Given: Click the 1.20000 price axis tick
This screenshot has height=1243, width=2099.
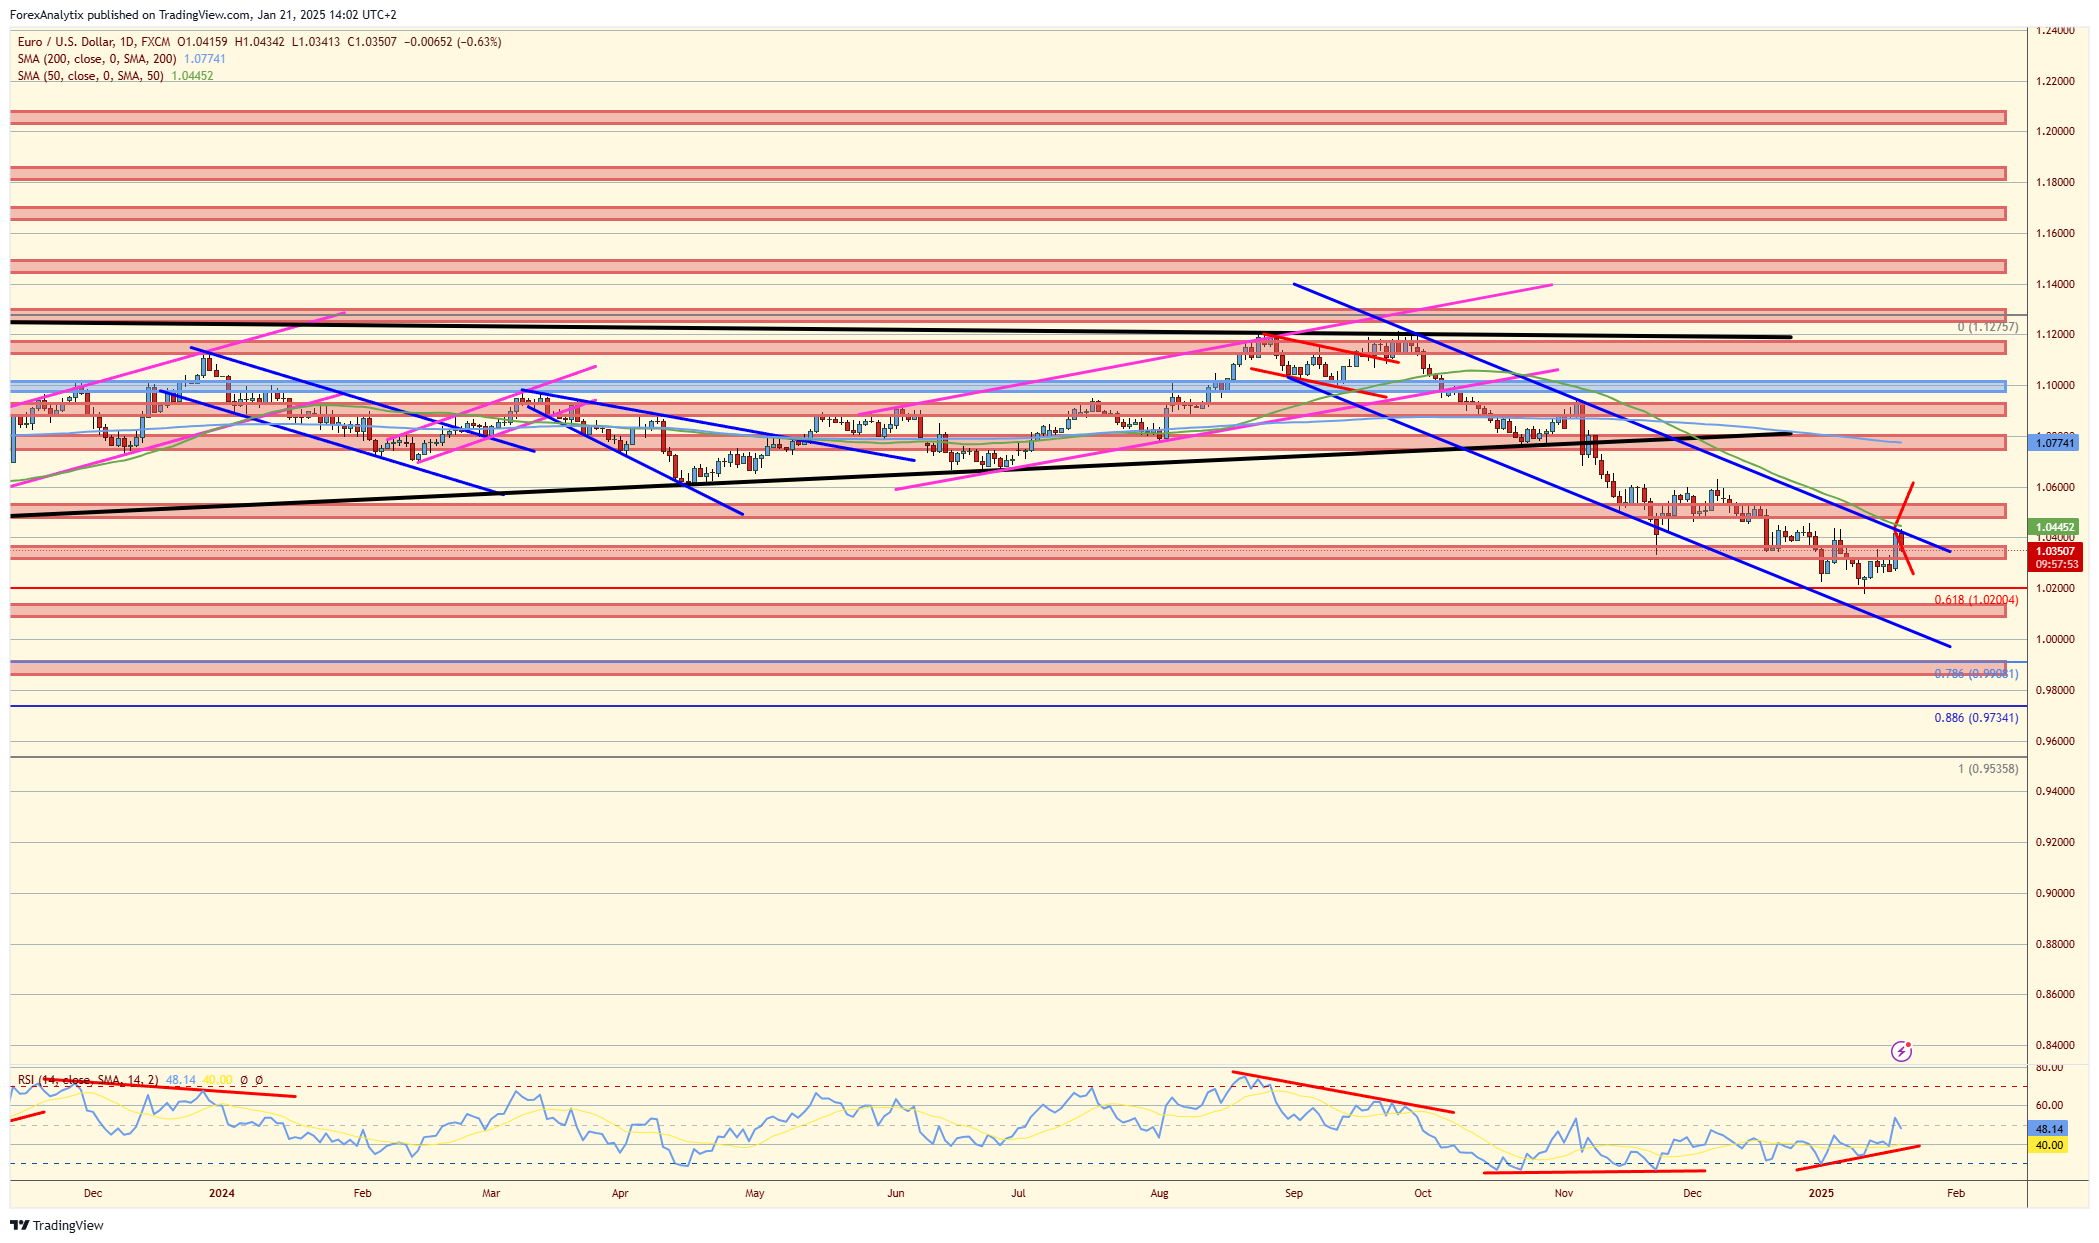Looking at the screenshot, I should click(x=2055, y=132).
